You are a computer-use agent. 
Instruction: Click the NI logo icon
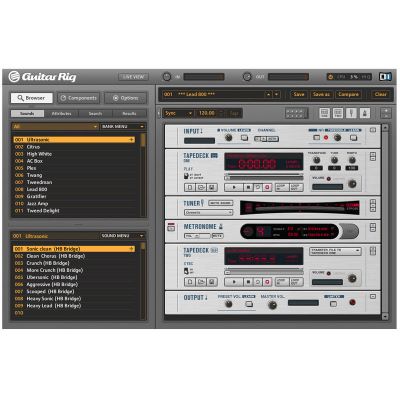click(x=385, y=77)
